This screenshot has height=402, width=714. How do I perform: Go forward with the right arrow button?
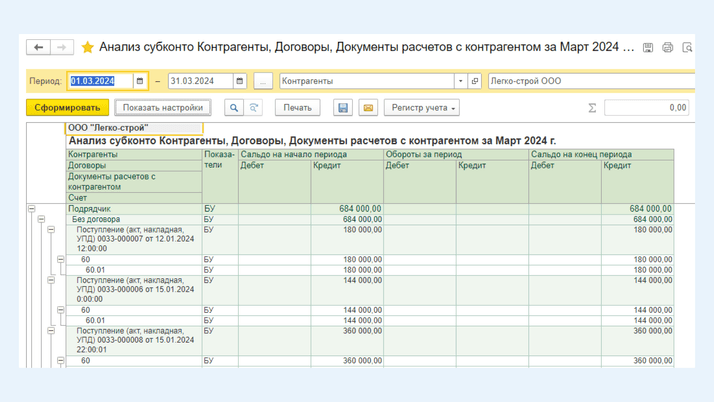pos(61,47)
